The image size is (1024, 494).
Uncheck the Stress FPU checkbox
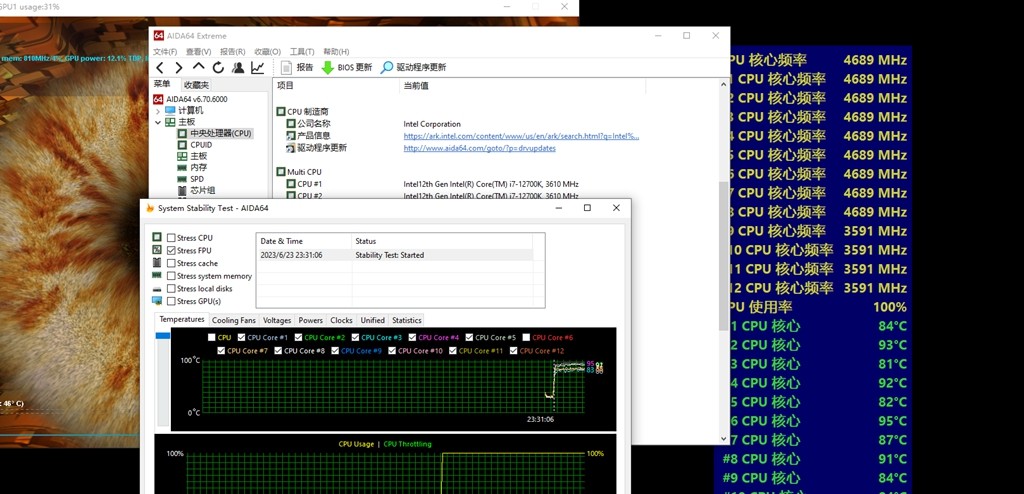click(x=171, y=251)
